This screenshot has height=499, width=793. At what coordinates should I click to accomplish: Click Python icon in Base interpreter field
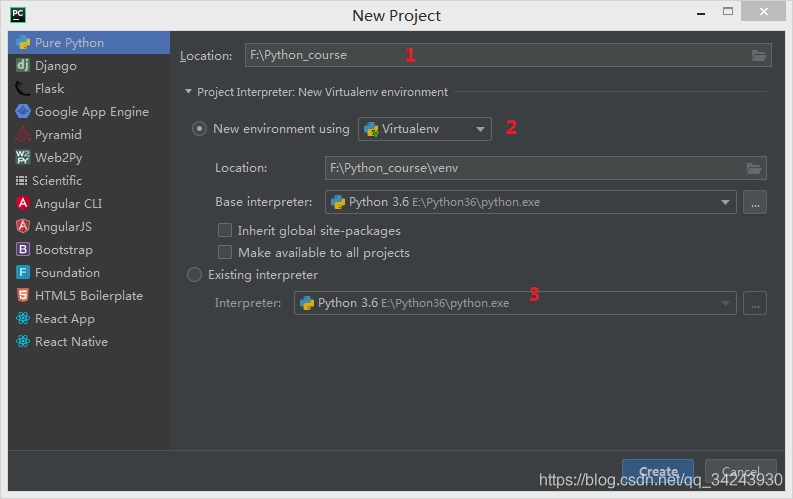(x=338, y=202)
